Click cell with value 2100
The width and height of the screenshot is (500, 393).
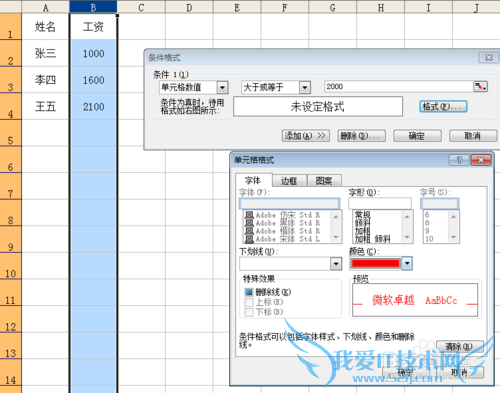(x=93, y=107)
